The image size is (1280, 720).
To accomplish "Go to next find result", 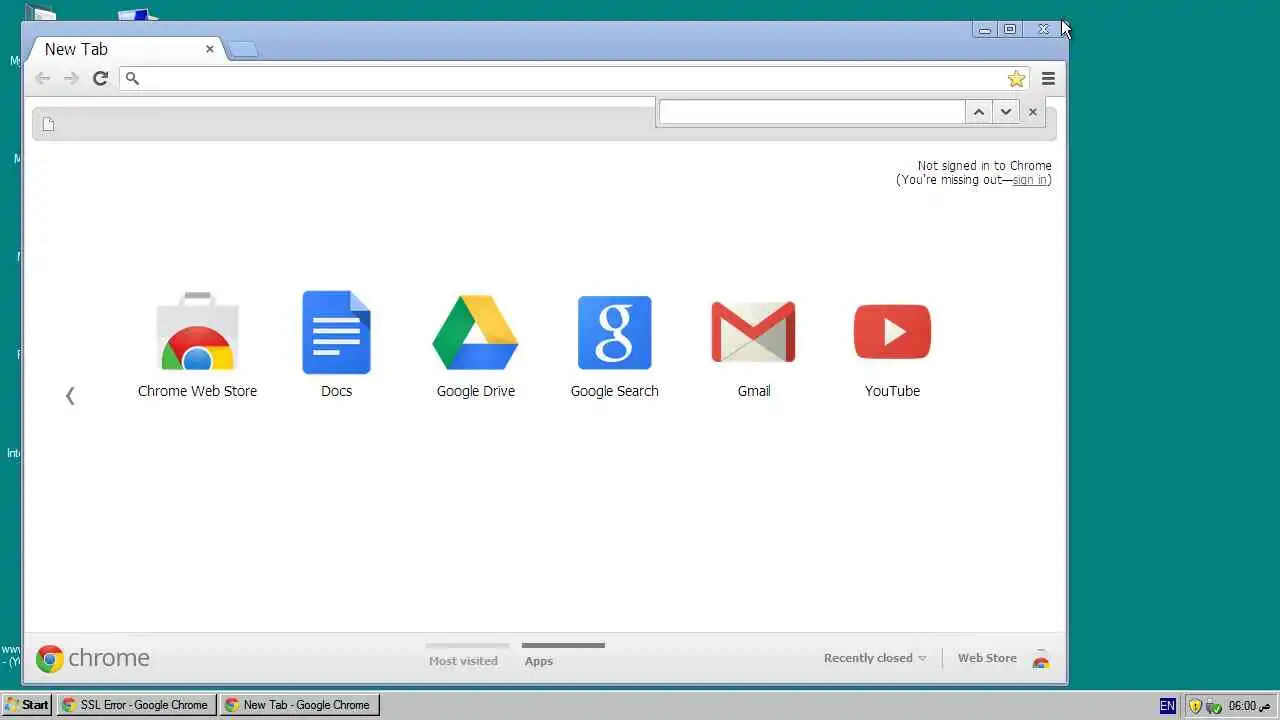I will click(1006, 112).
